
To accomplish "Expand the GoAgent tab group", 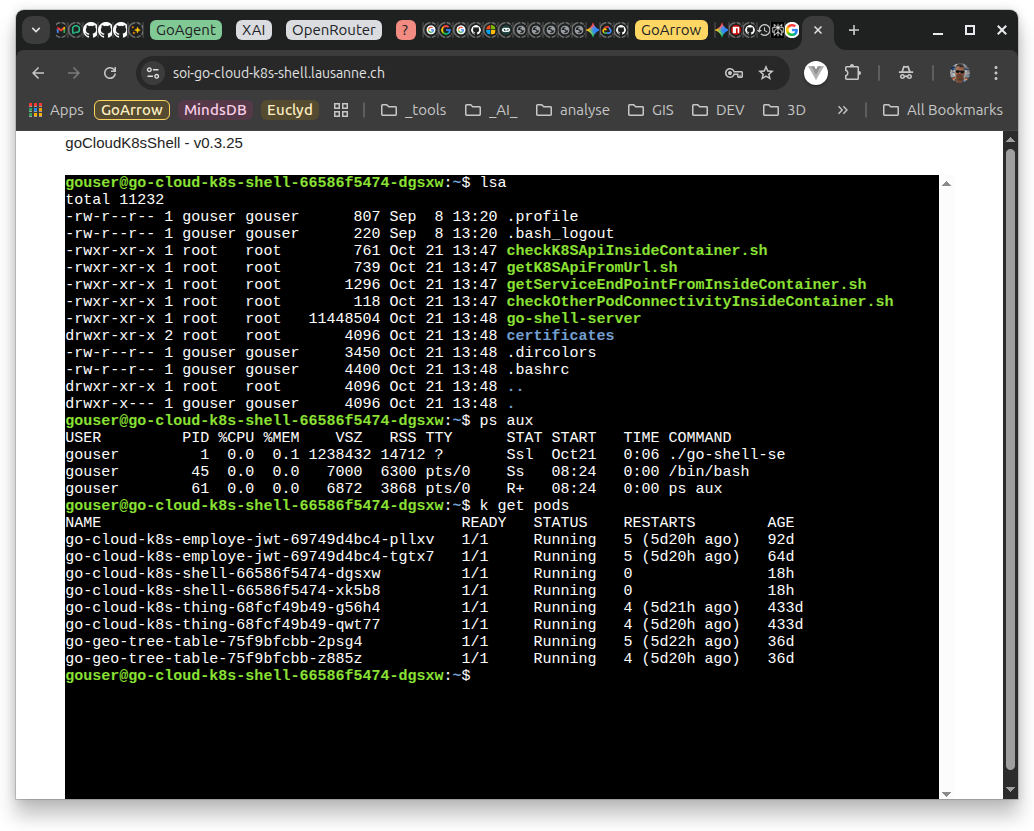I will pos(186,30).
